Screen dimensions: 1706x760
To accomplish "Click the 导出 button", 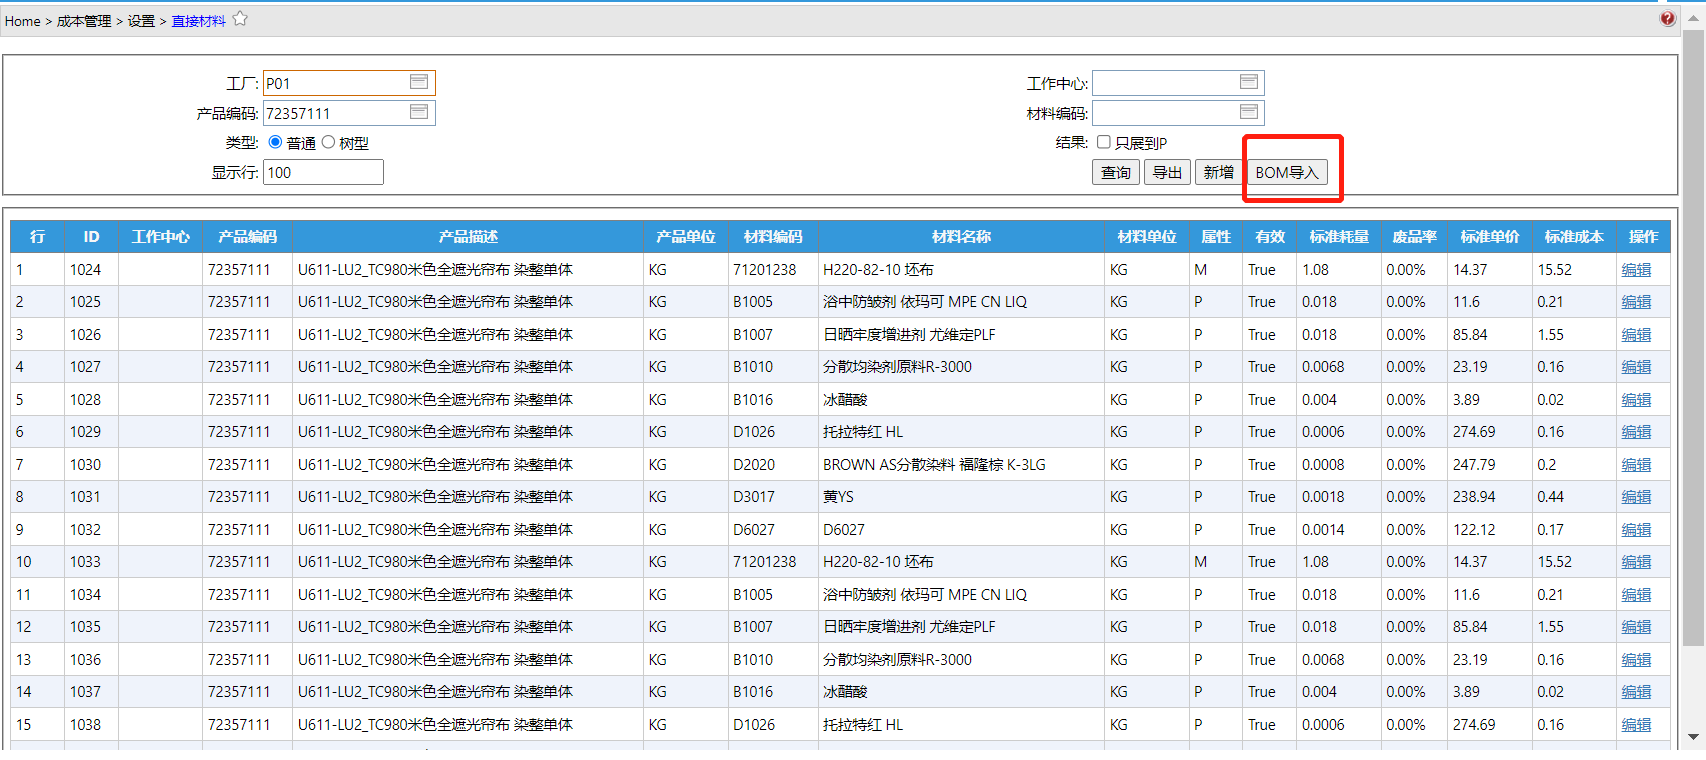I will tap(1168, 172).
